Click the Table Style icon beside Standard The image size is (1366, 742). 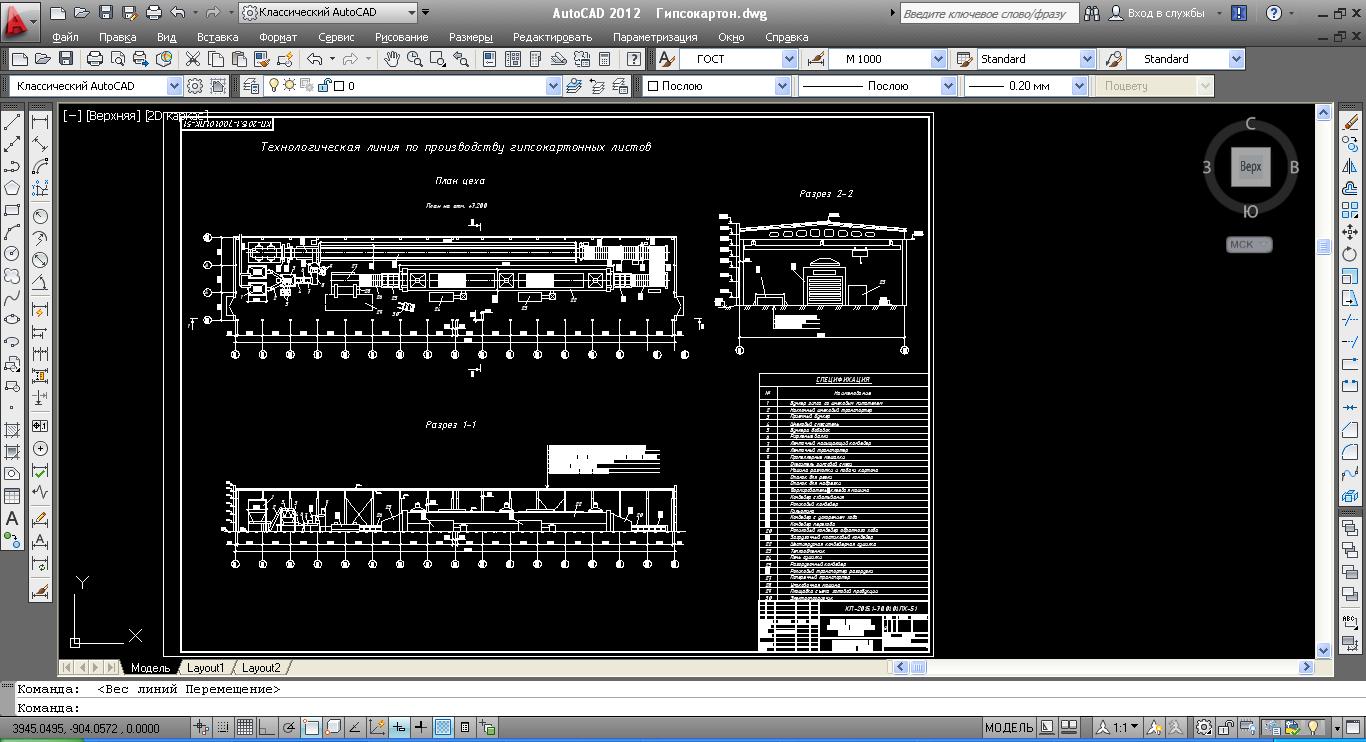pyautogui.click(x=964, y=59)
